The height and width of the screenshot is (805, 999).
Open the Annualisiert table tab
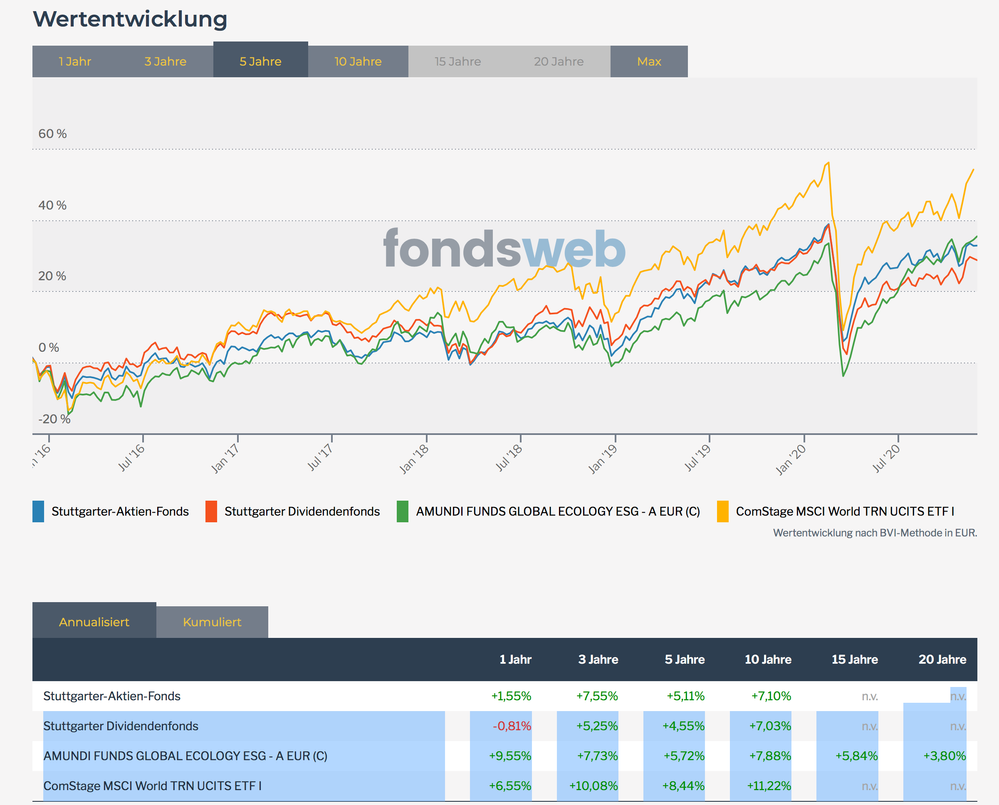[94, 621]
